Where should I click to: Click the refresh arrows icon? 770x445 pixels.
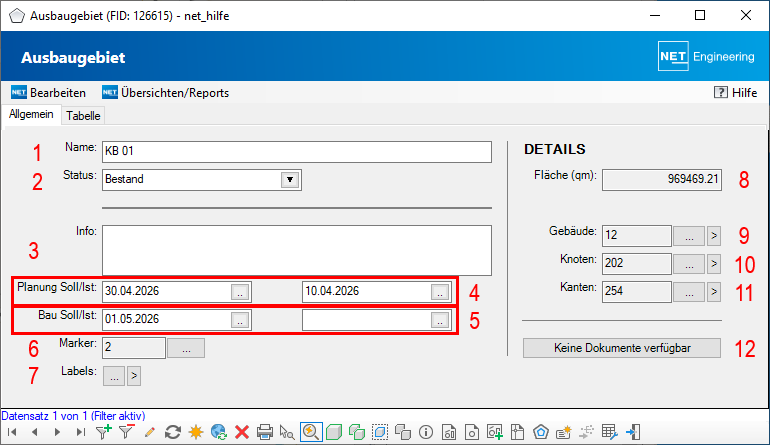pyautogui.click(x=173, y=432)
